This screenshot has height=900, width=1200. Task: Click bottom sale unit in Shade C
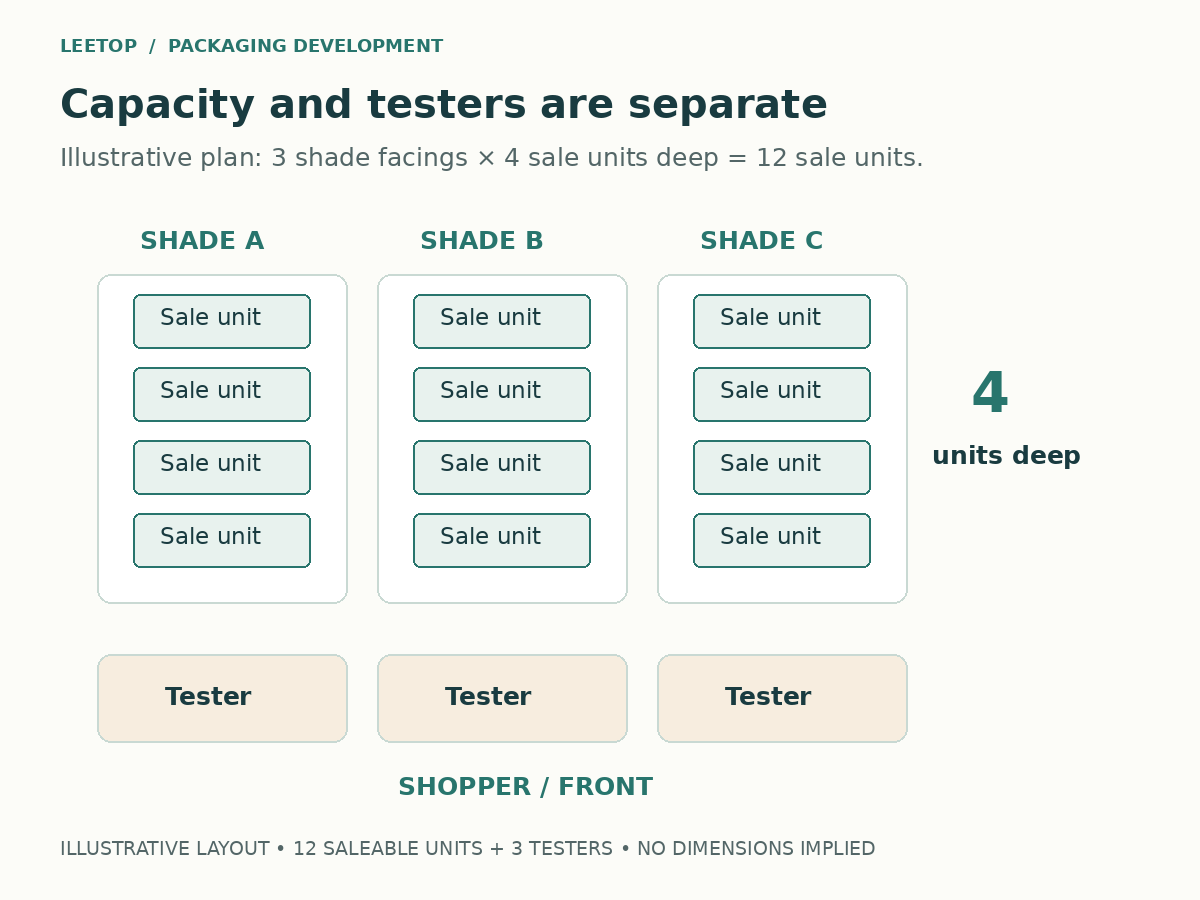point(782,540)
